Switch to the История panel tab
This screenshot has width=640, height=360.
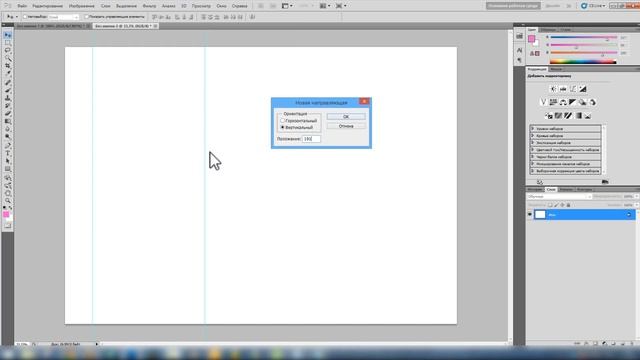(535, 189)
